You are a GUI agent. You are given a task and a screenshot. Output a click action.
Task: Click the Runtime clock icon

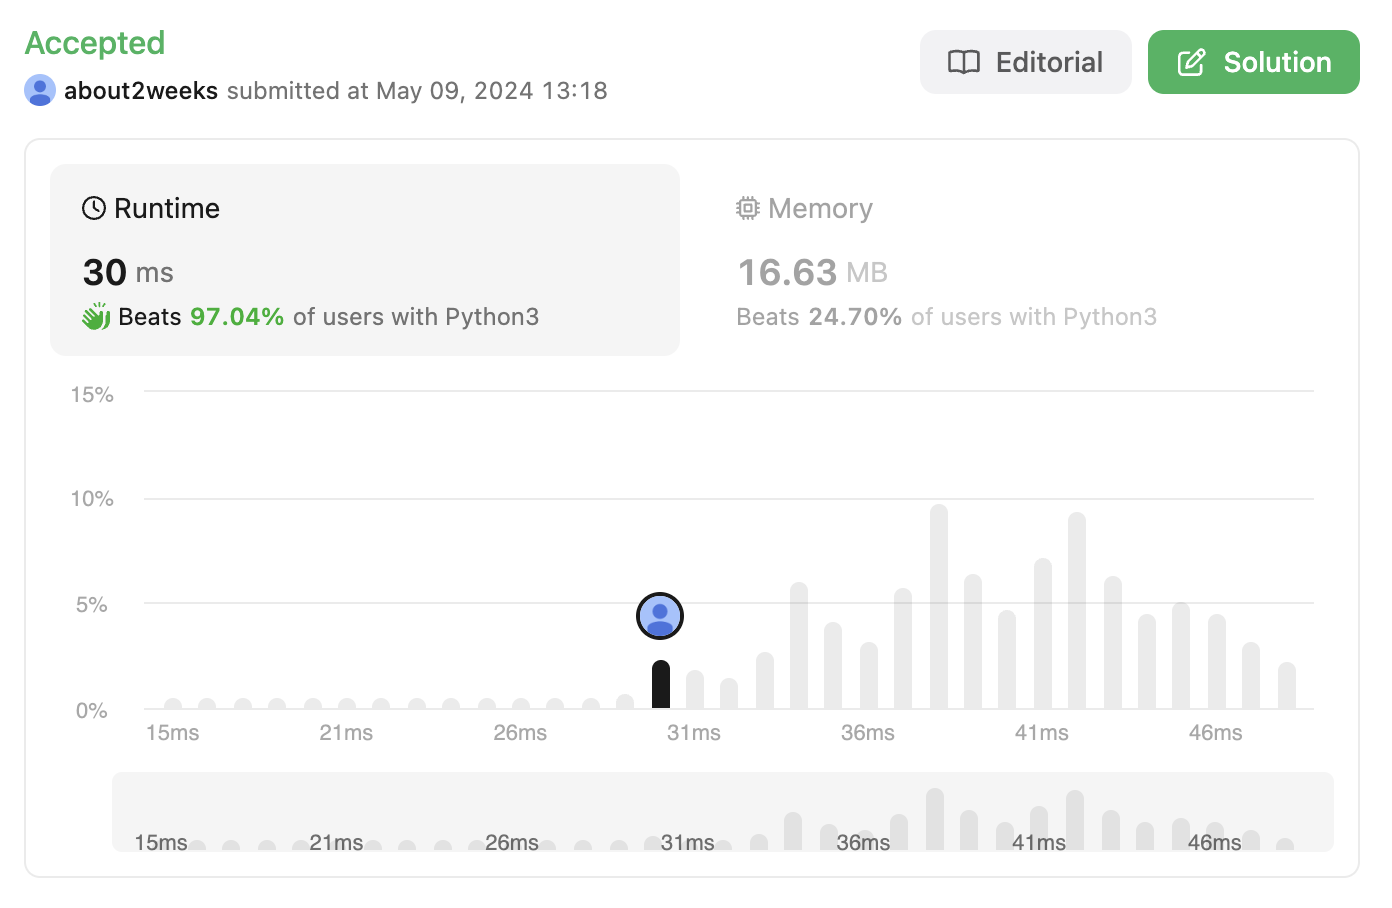94,208
